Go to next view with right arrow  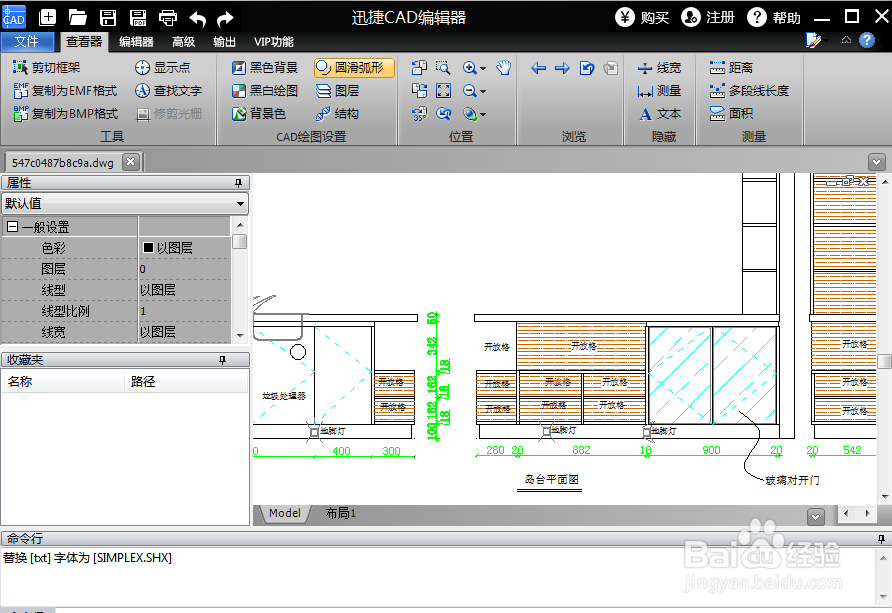click(562, 68)
